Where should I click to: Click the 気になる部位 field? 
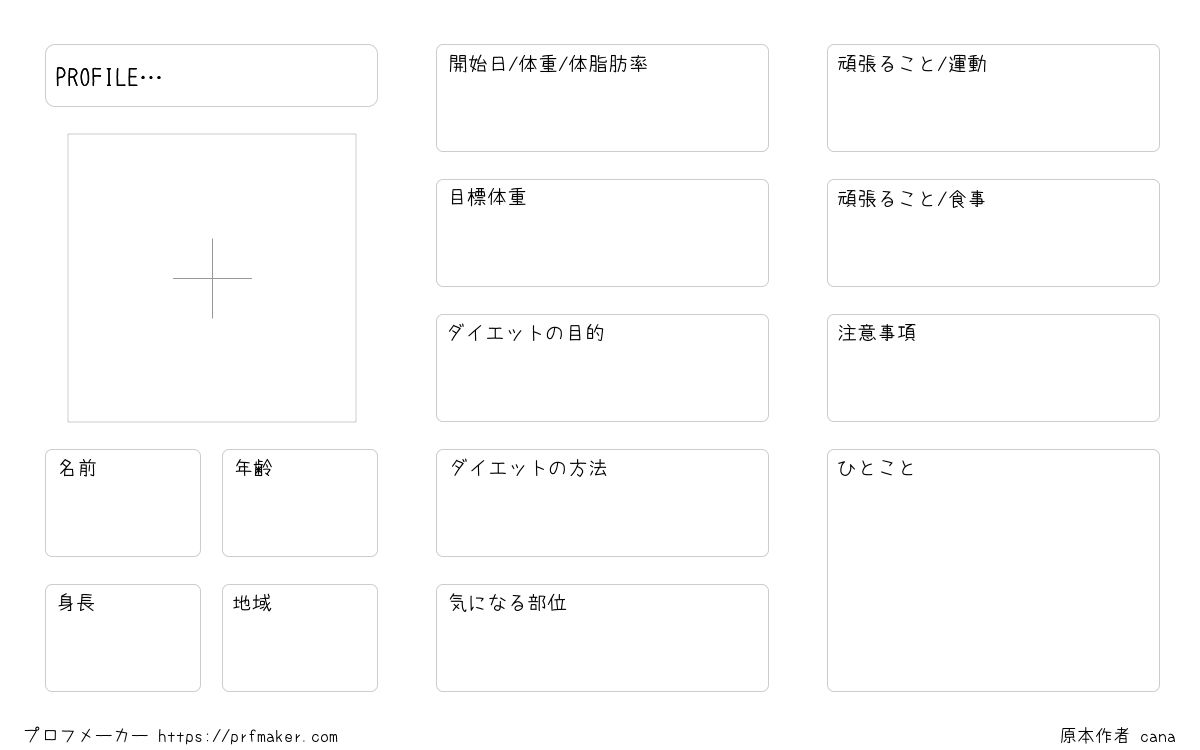coord(602,638)
